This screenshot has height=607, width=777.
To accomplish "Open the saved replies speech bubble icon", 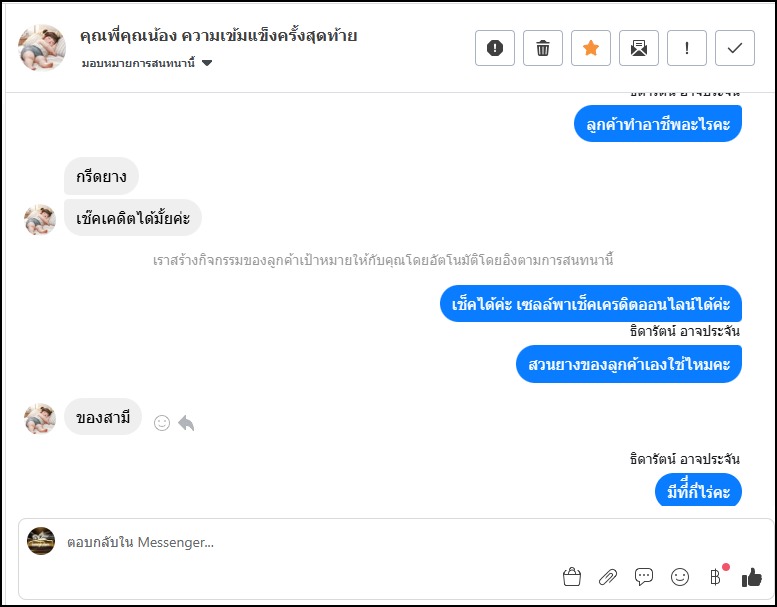I will [x=644, y=577].
